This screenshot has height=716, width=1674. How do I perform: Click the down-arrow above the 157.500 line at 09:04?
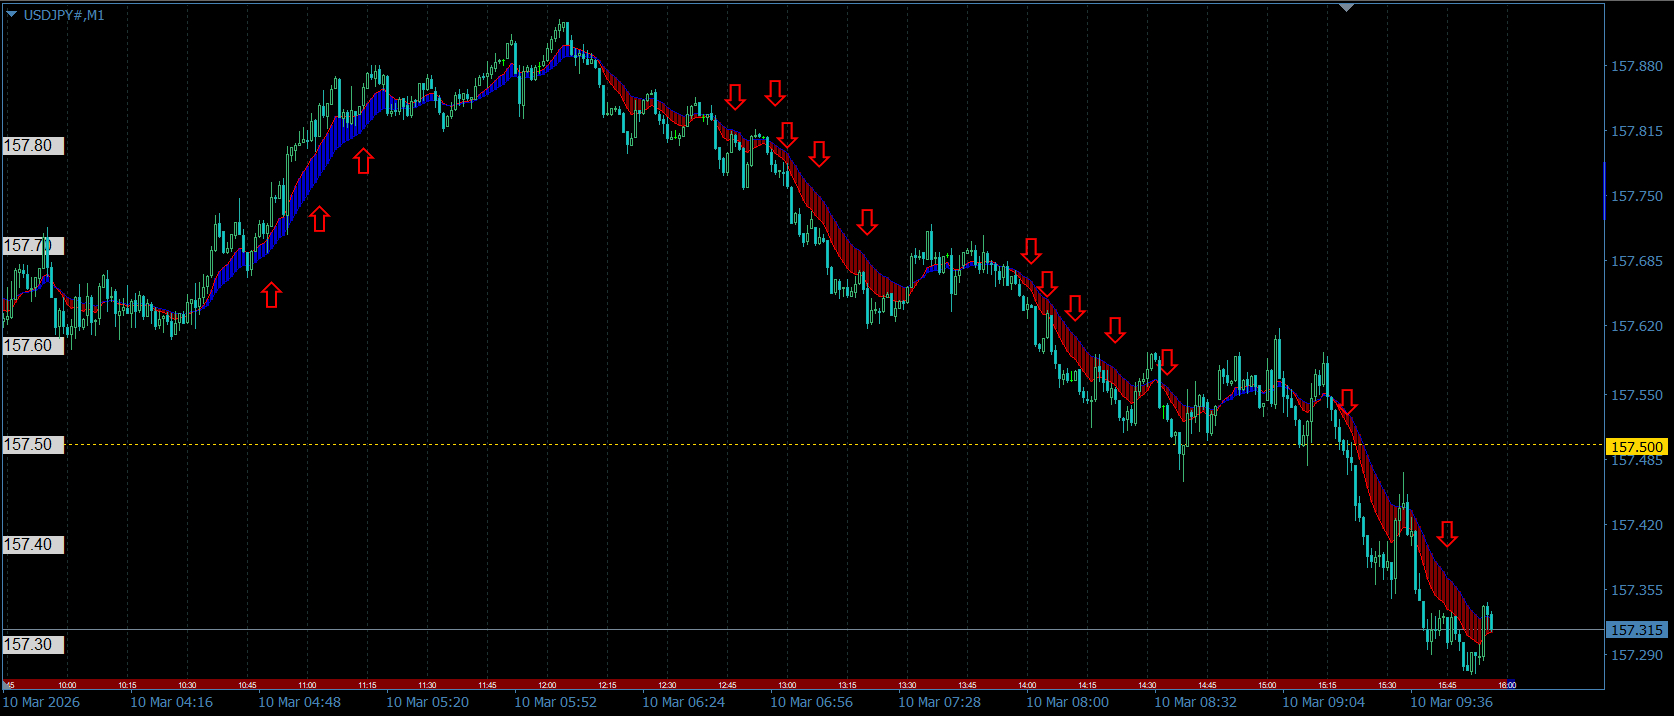point(1347,402)
